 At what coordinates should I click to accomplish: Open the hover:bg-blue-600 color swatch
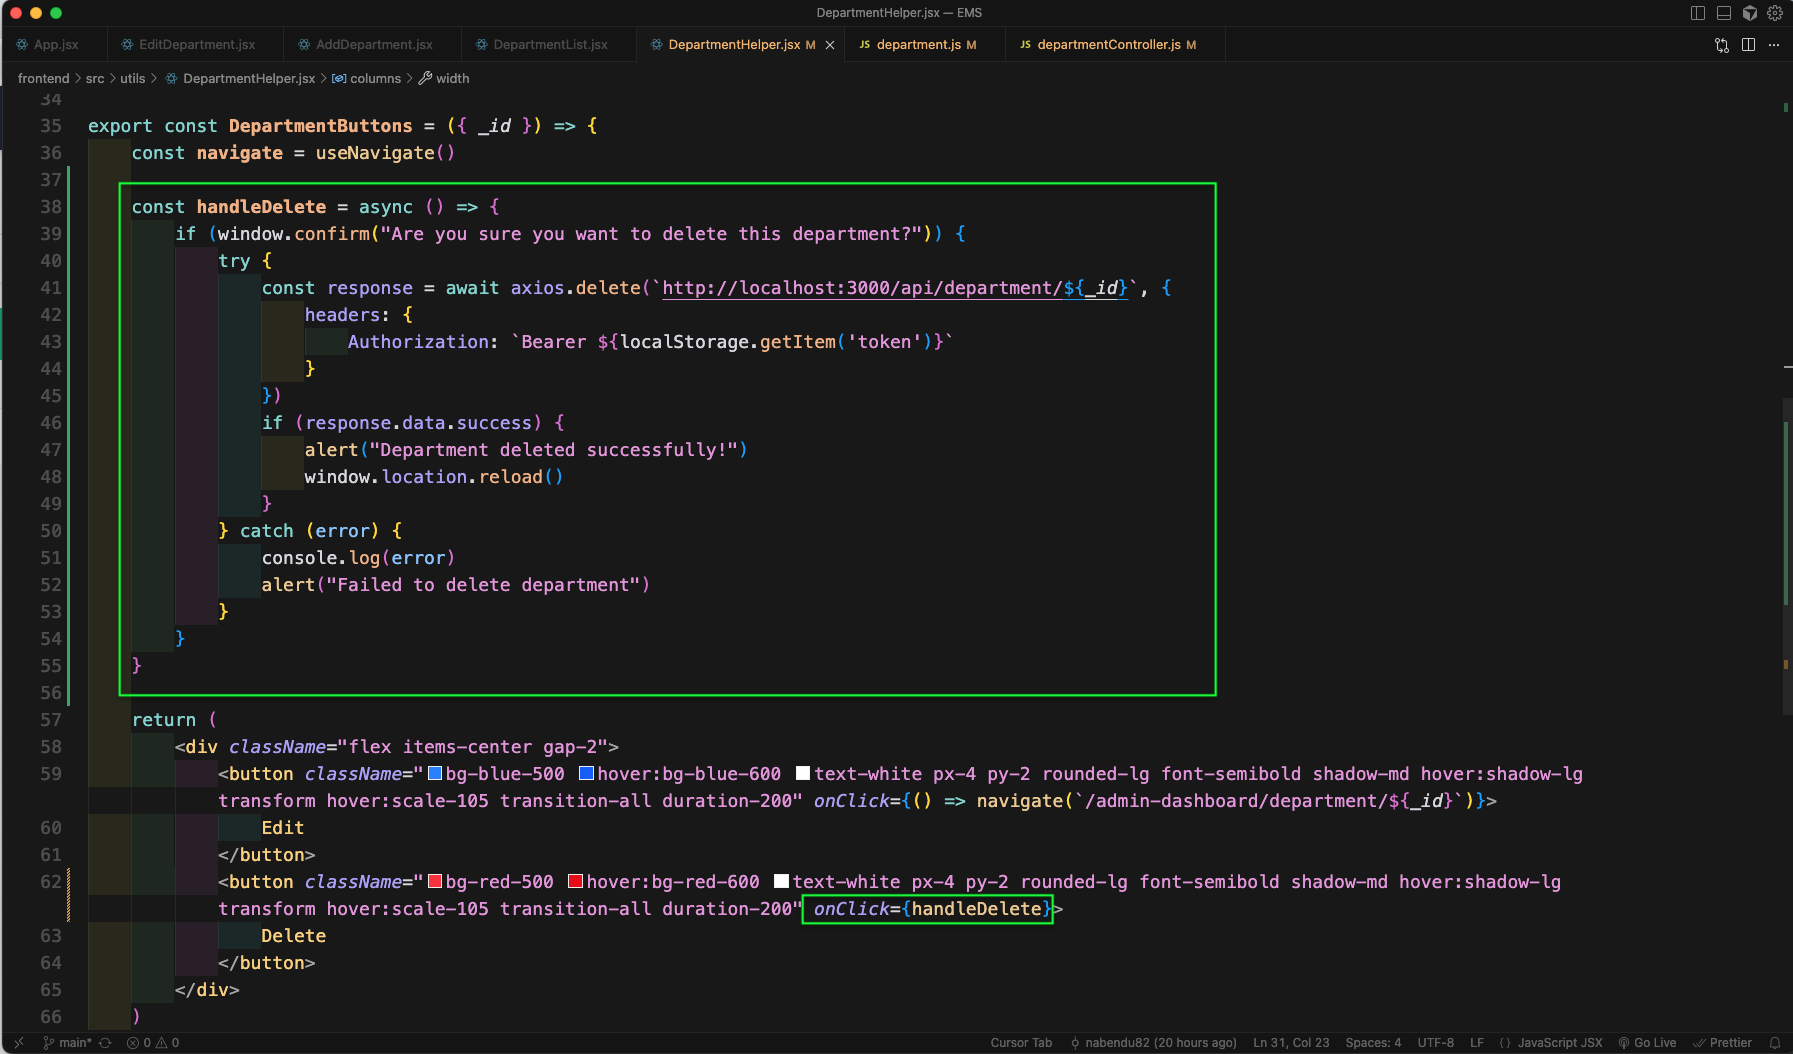click(x=587, y=774)
